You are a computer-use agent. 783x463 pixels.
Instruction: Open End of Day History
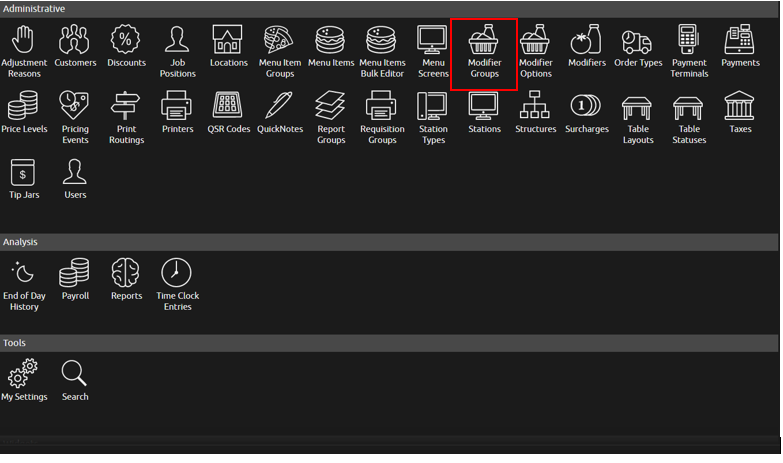(x=23, y=285)
